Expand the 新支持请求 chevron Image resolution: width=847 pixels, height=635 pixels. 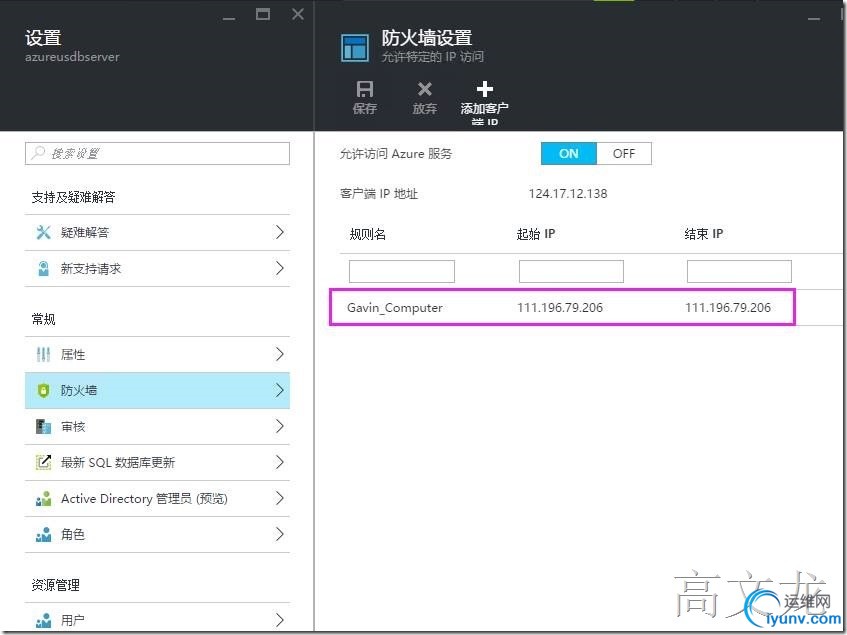(279, 268)
